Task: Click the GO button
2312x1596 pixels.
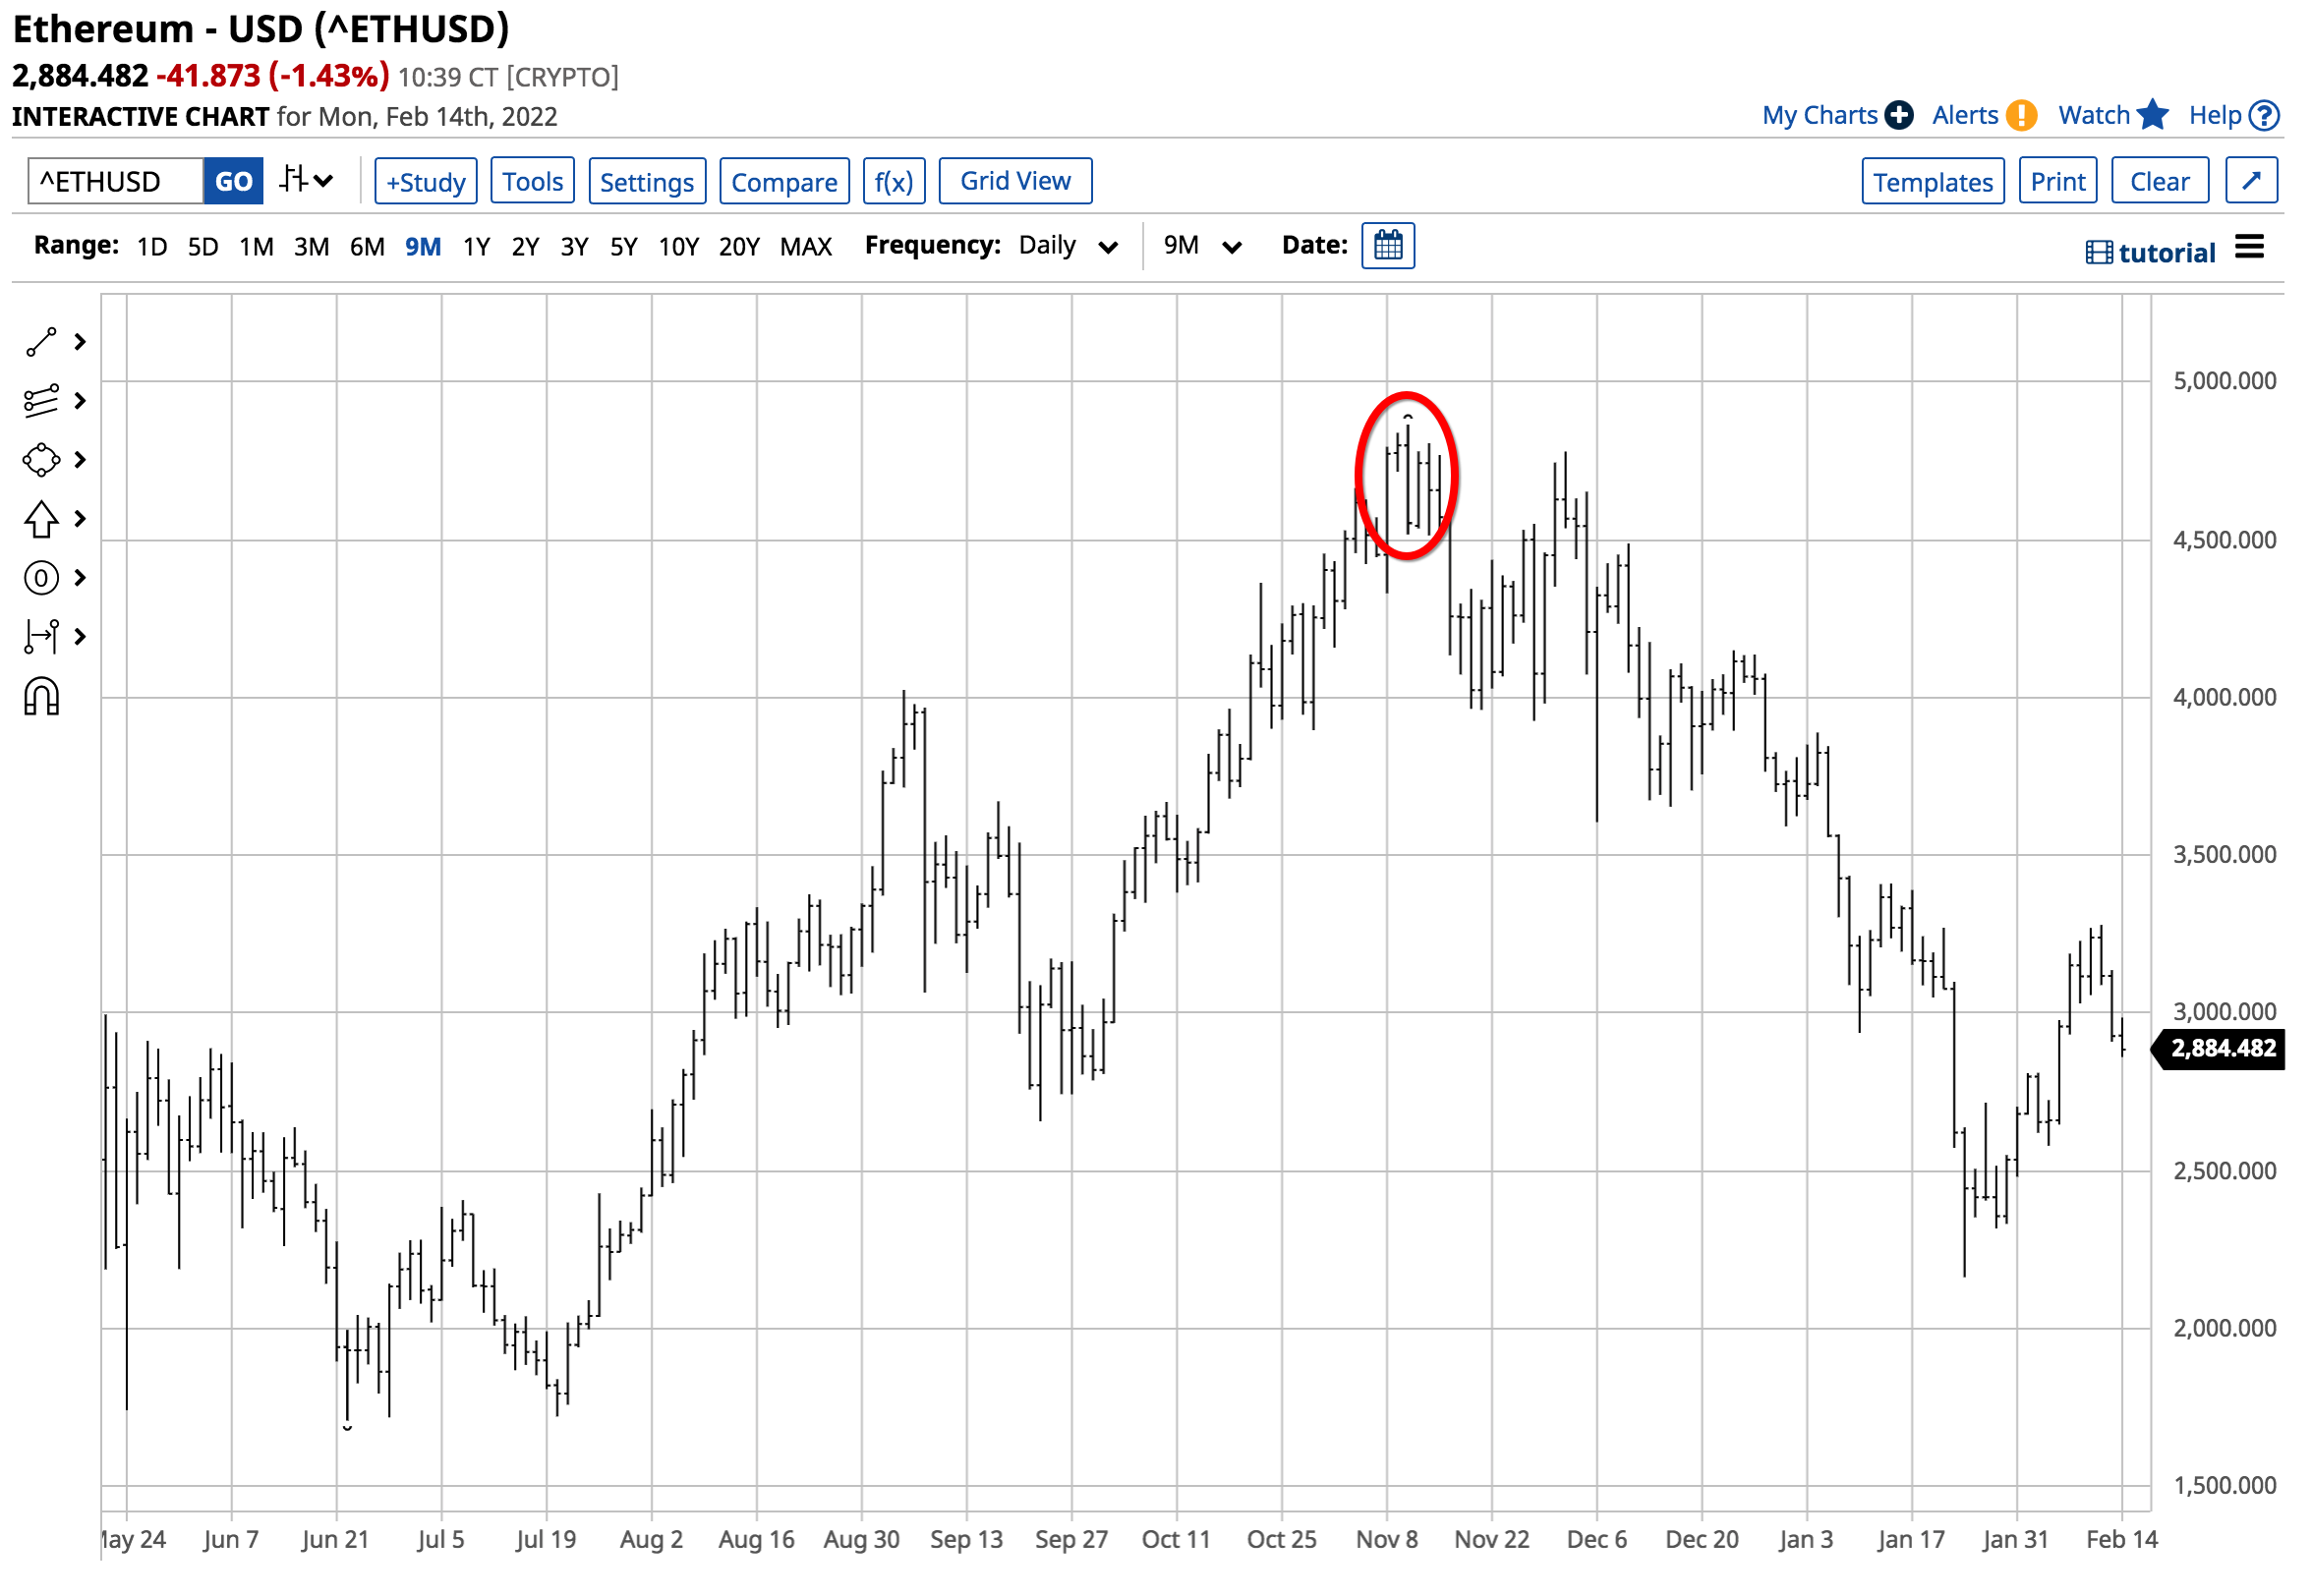Action: click(233, 181)
